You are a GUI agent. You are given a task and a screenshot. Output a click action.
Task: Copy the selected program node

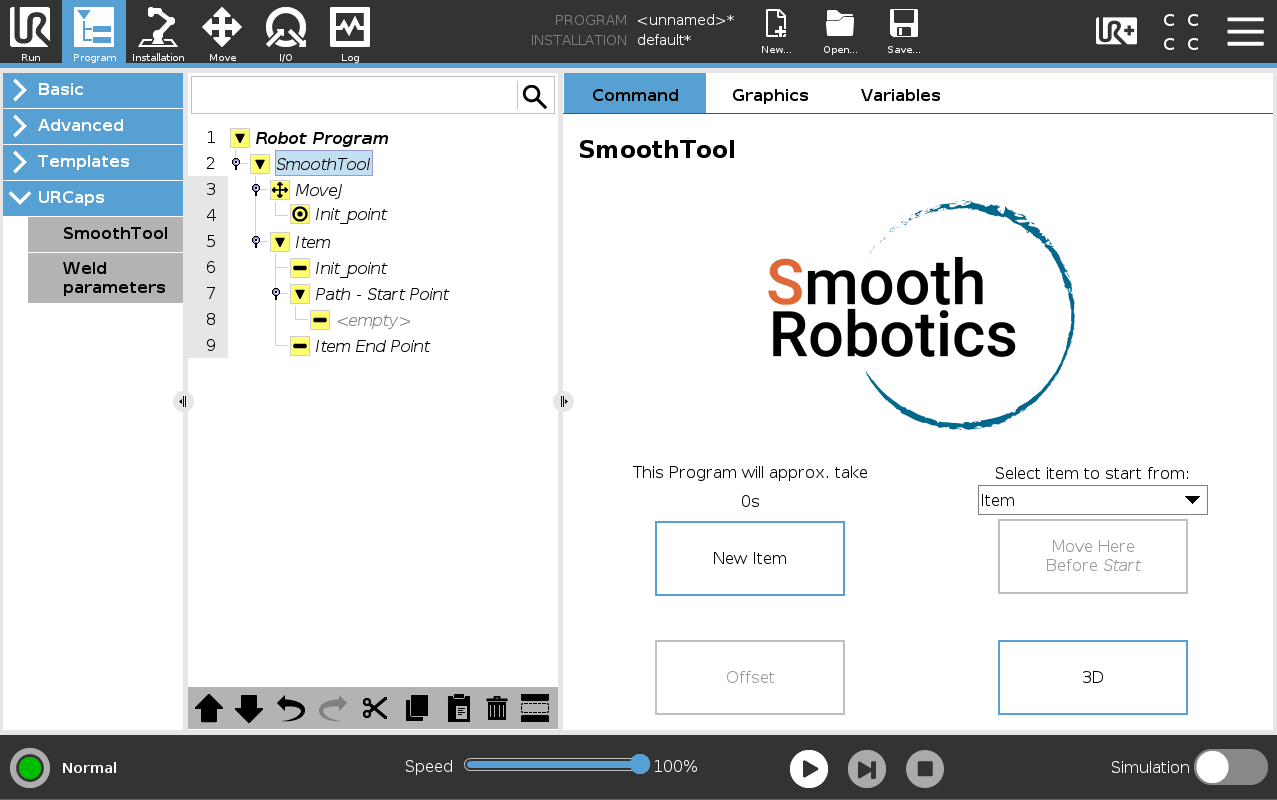point(417,709)
